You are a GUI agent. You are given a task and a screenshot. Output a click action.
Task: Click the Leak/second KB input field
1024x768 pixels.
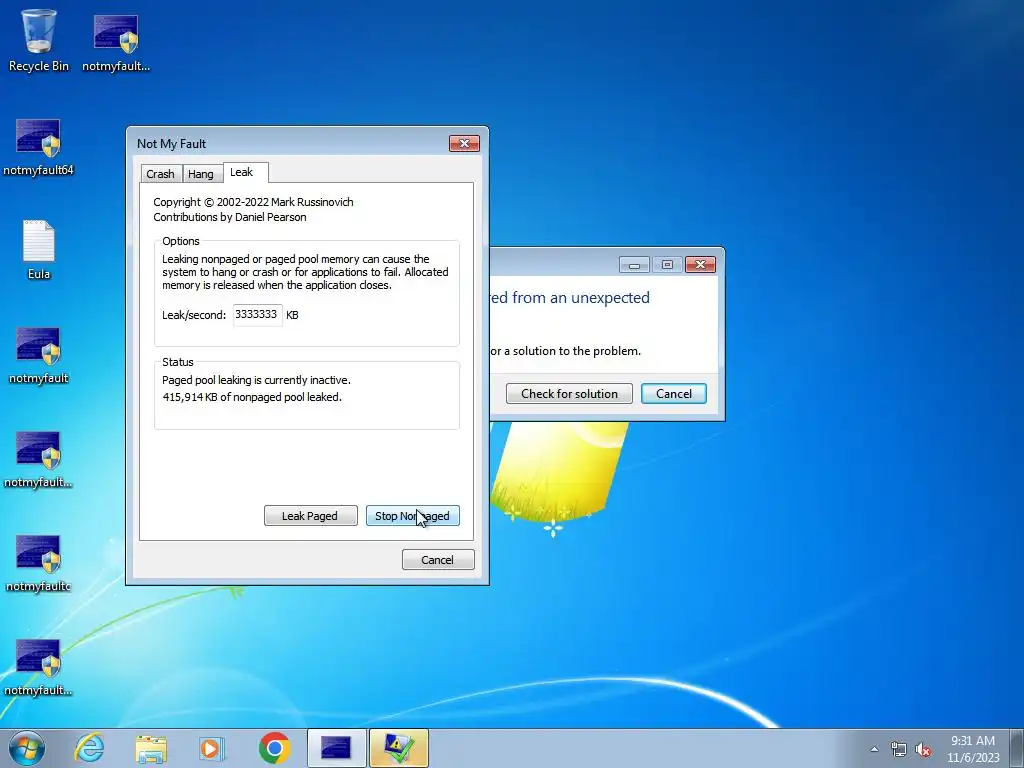pos(257,315)
